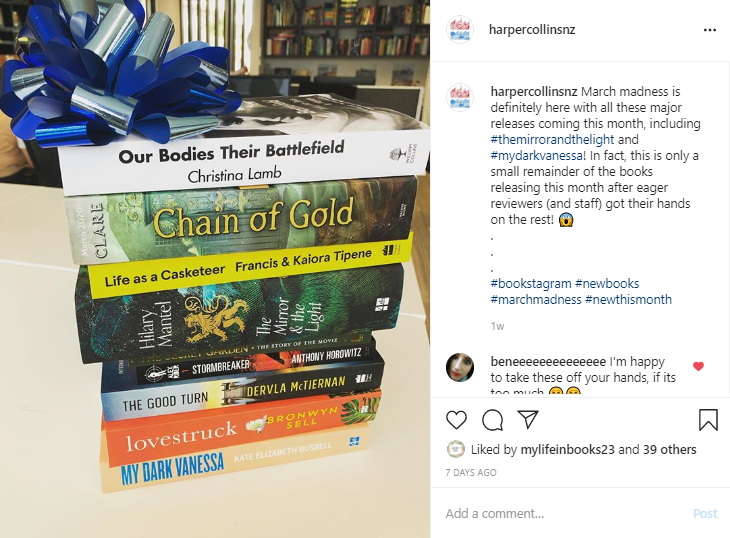Screen dimensions: 730x538
Task: Open the #marchmadness hashtag
Action: tap(536, 299)
